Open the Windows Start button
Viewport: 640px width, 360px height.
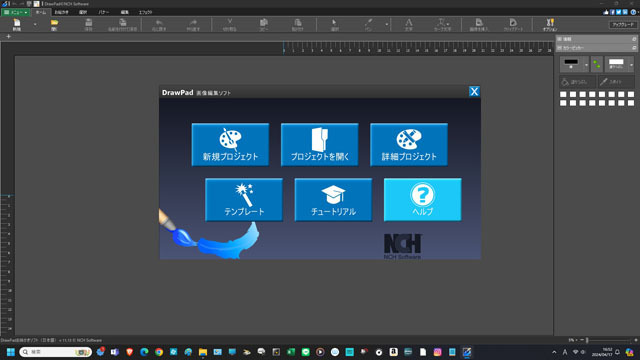[x=11, y=352]
